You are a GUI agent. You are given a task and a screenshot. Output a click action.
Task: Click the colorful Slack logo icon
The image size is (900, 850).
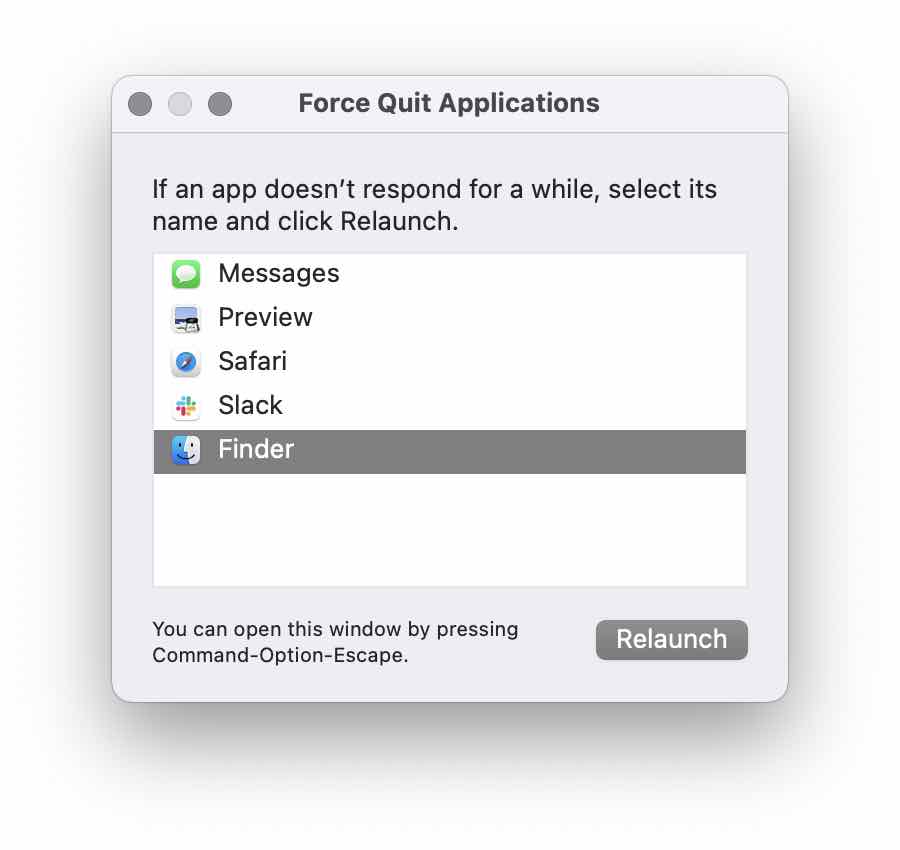click(x=186, y=406)
